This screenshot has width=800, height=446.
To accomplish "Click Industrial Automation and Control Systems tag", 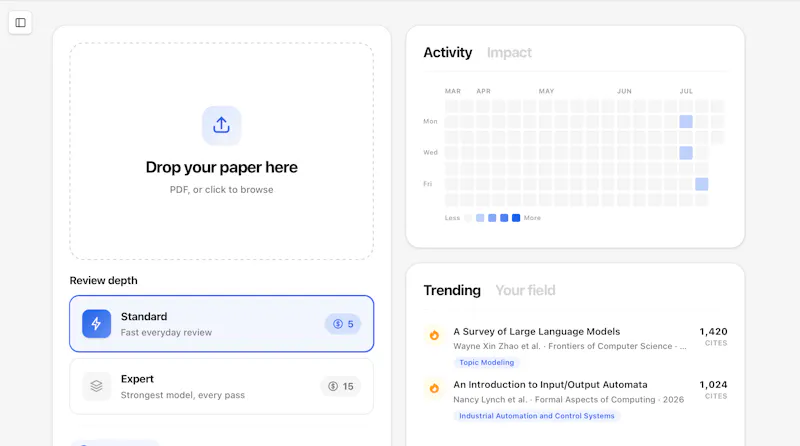I will (537, 416).
